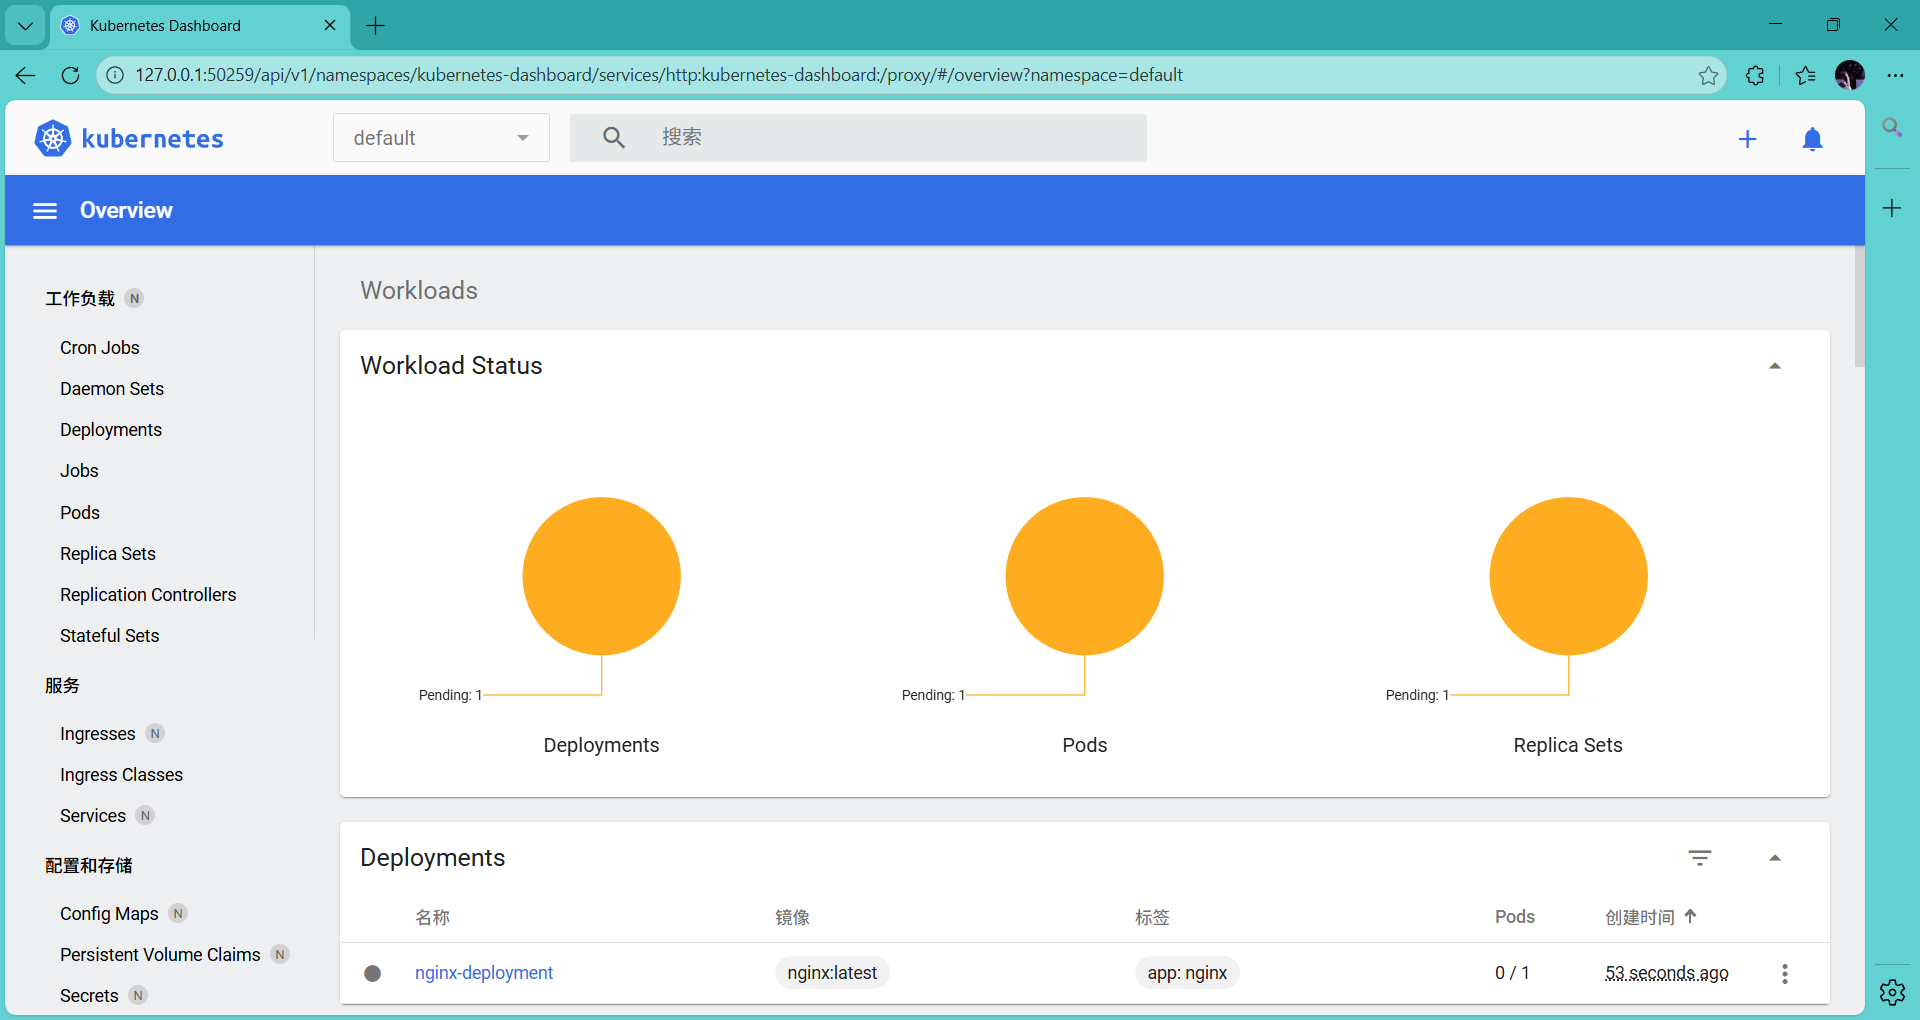Open Deployments in sidebar
Viewport: 1920px width, 1020px height.
(x=111, y=430)
